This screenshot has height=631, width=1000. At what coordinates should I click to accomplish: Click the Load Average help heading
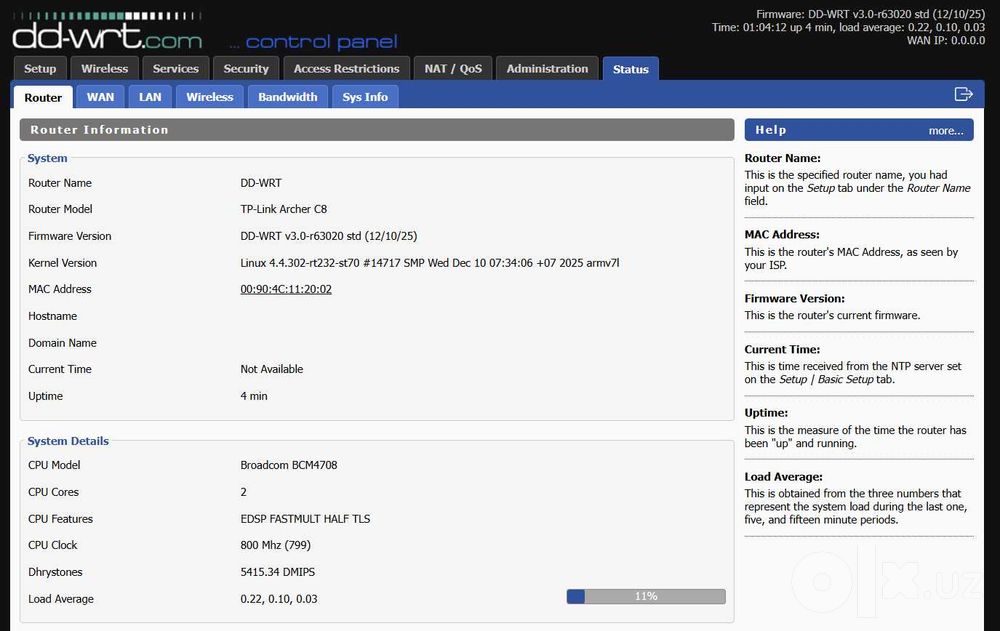[783, 477]
